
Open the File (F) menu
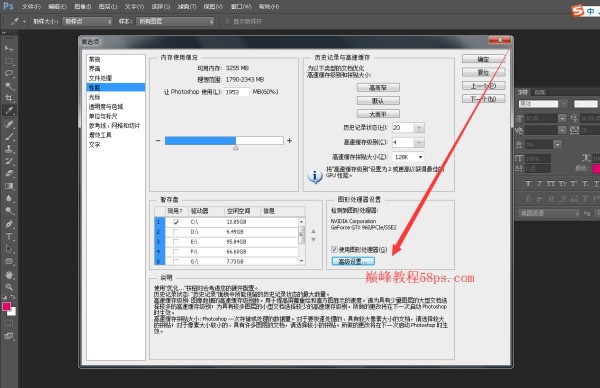click(x=31, y=7)
